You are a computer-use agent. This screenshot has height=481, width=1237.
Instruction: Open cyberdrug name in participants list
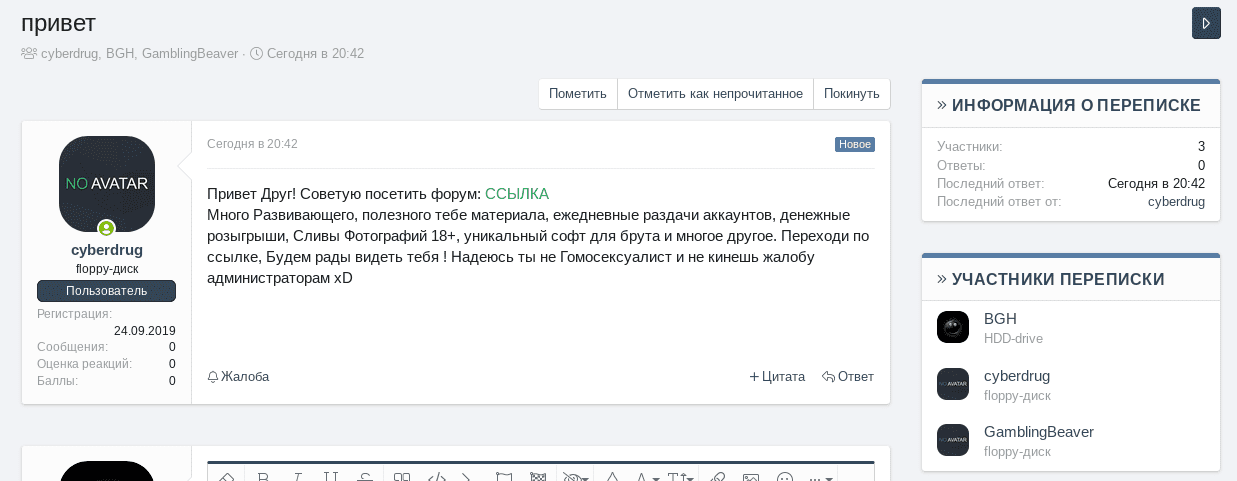point(1017,376)
